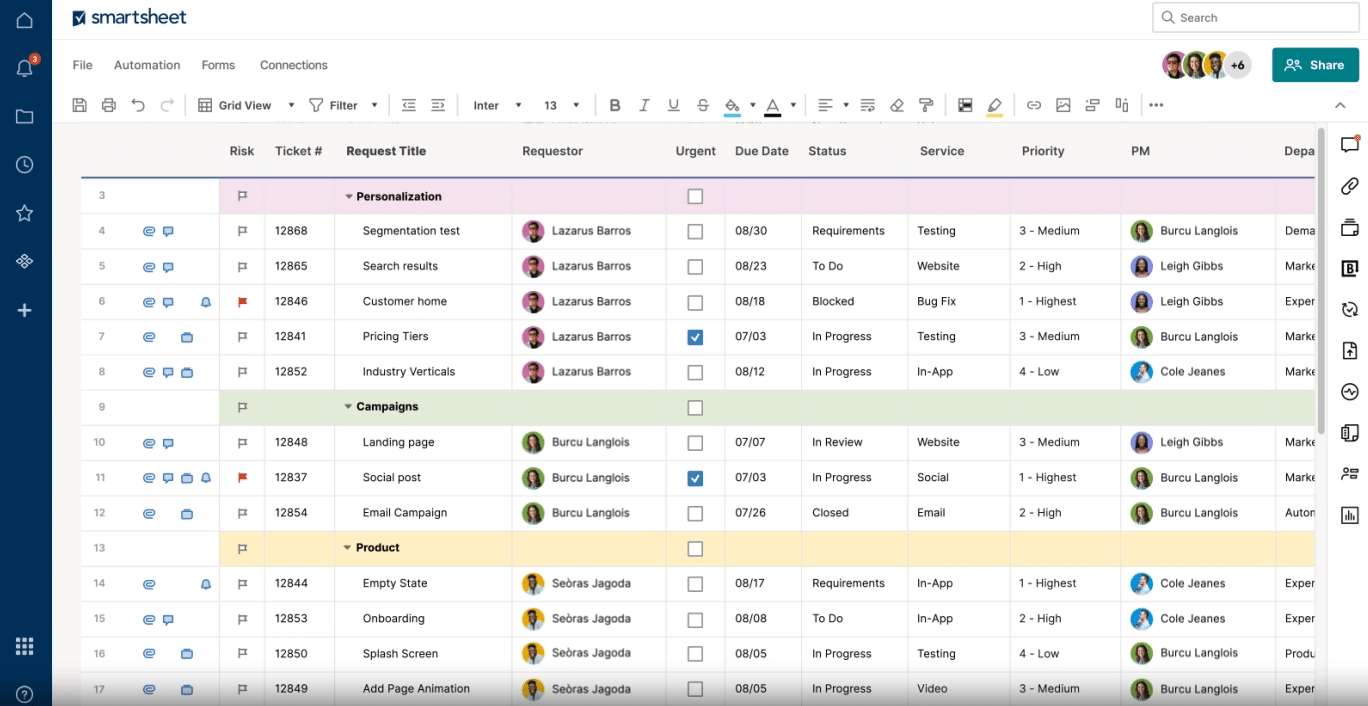The height and width of the screenshot is (706, 1368).
Task: Uncheck Urgent box for Pricing Tiers
Action: [x=695, y=337]
